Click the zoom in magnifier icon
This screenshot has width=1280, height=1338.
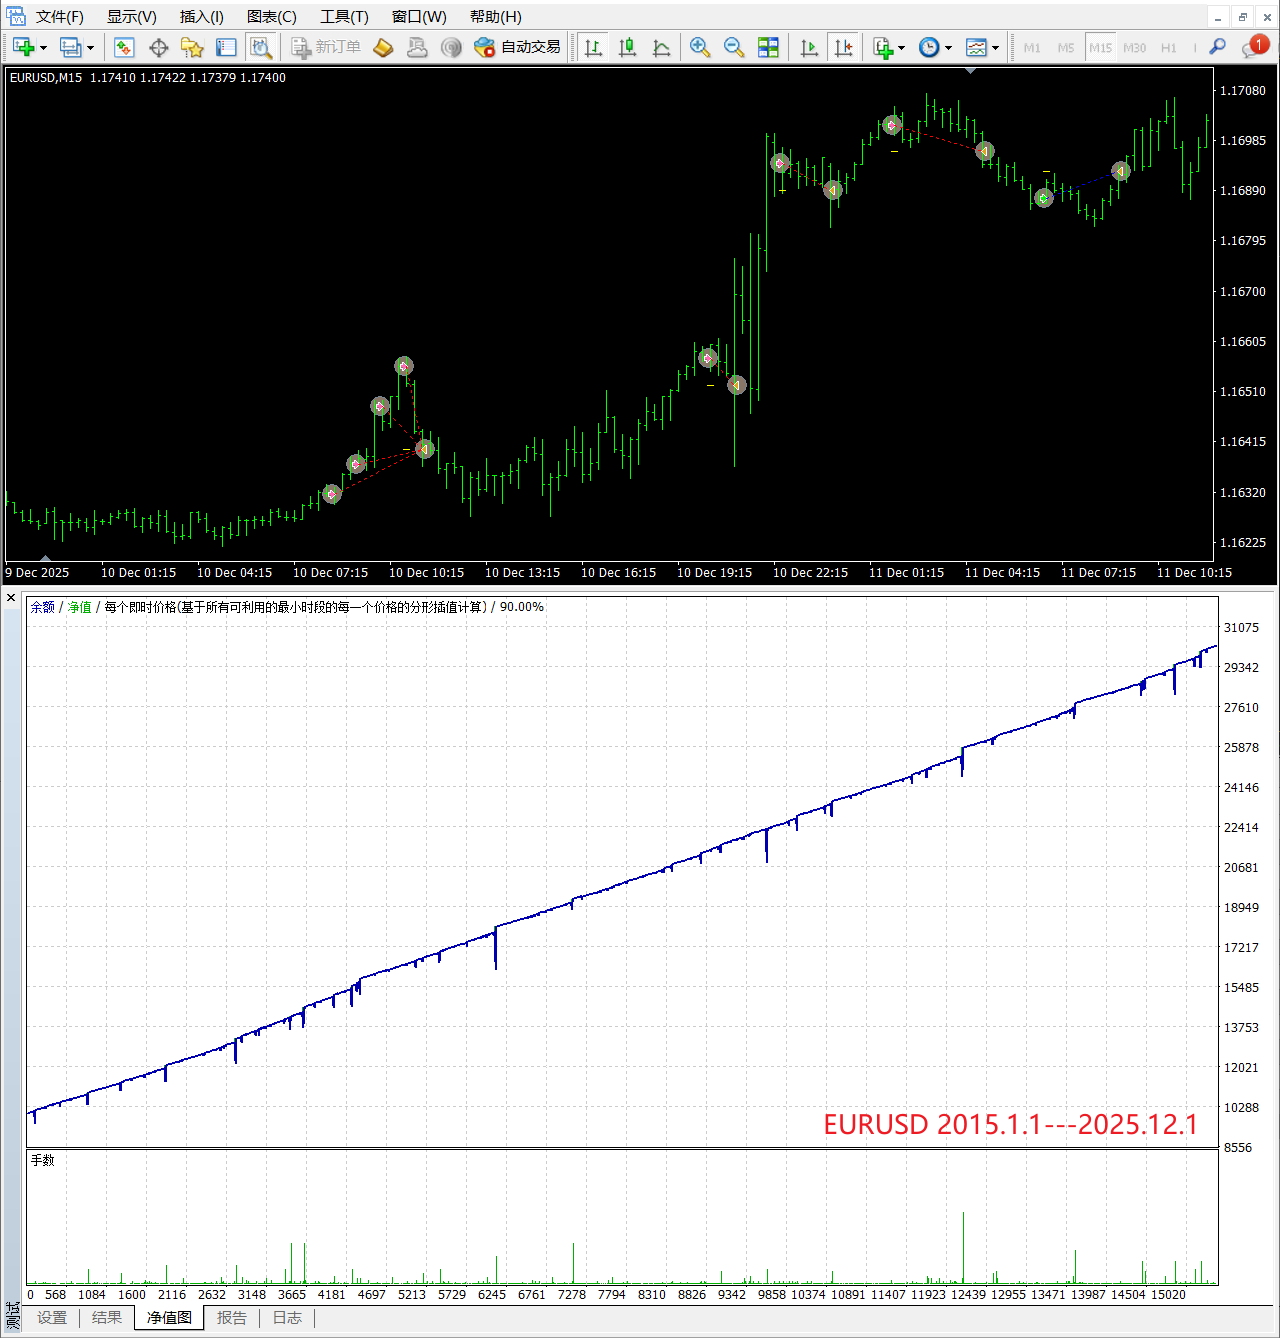[700, 47]
